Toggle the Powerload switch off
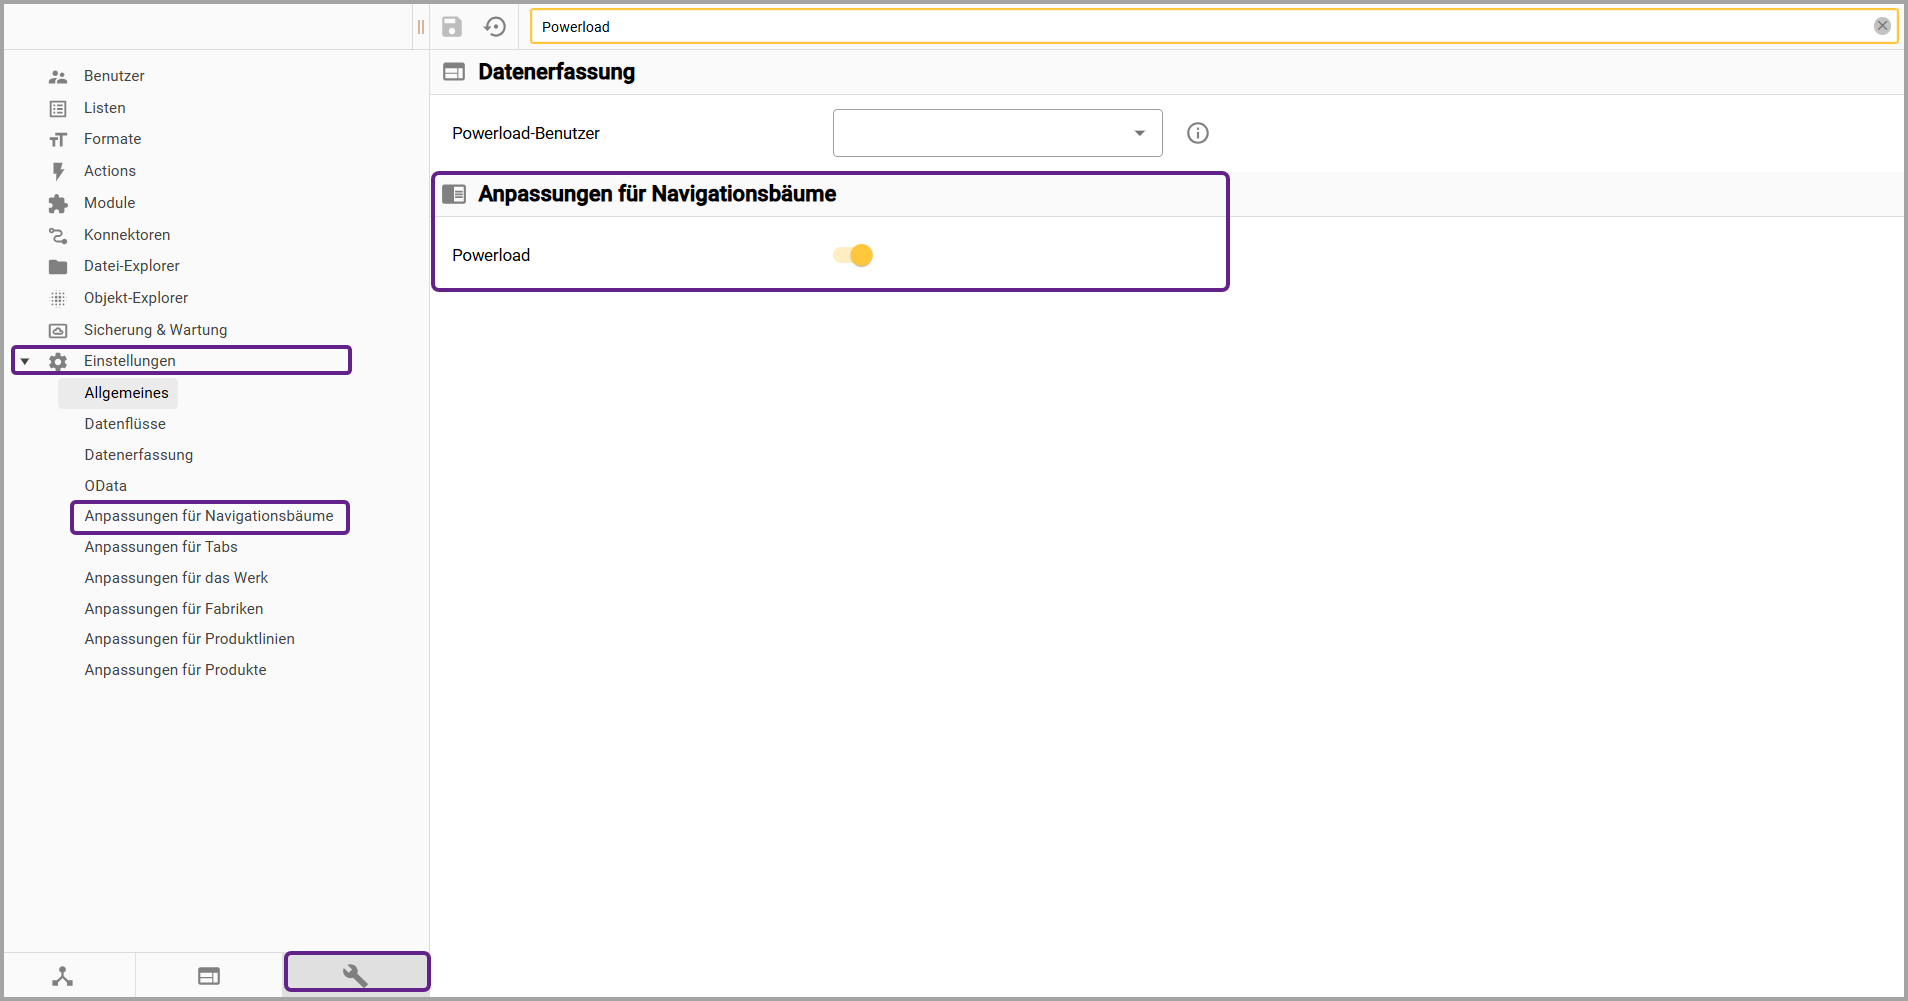 pyautogui.click(x=854, y=256)
